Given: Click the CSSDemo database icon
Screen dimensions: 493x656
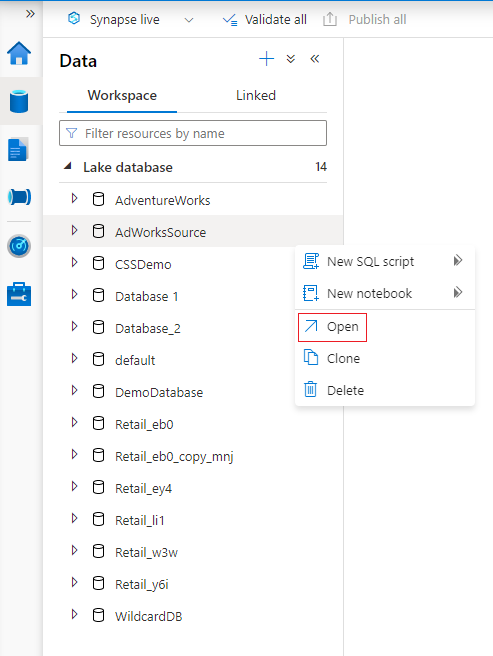Looking at the screenshot, I should (98, 263).
